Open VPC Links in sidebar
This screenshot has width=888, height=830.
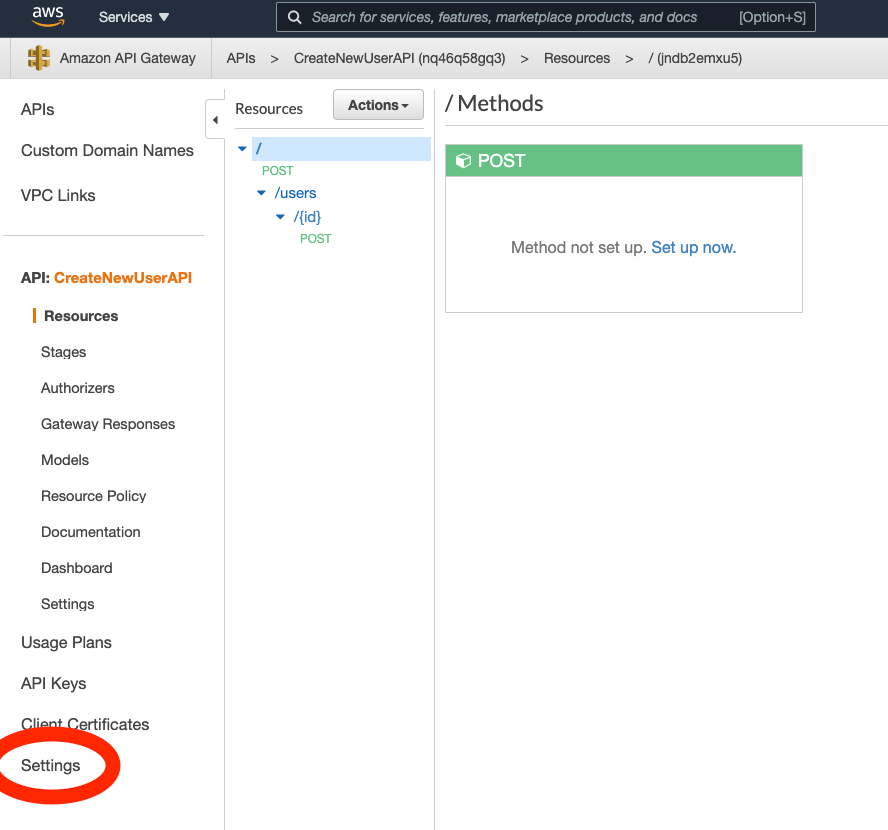[58, 195]
